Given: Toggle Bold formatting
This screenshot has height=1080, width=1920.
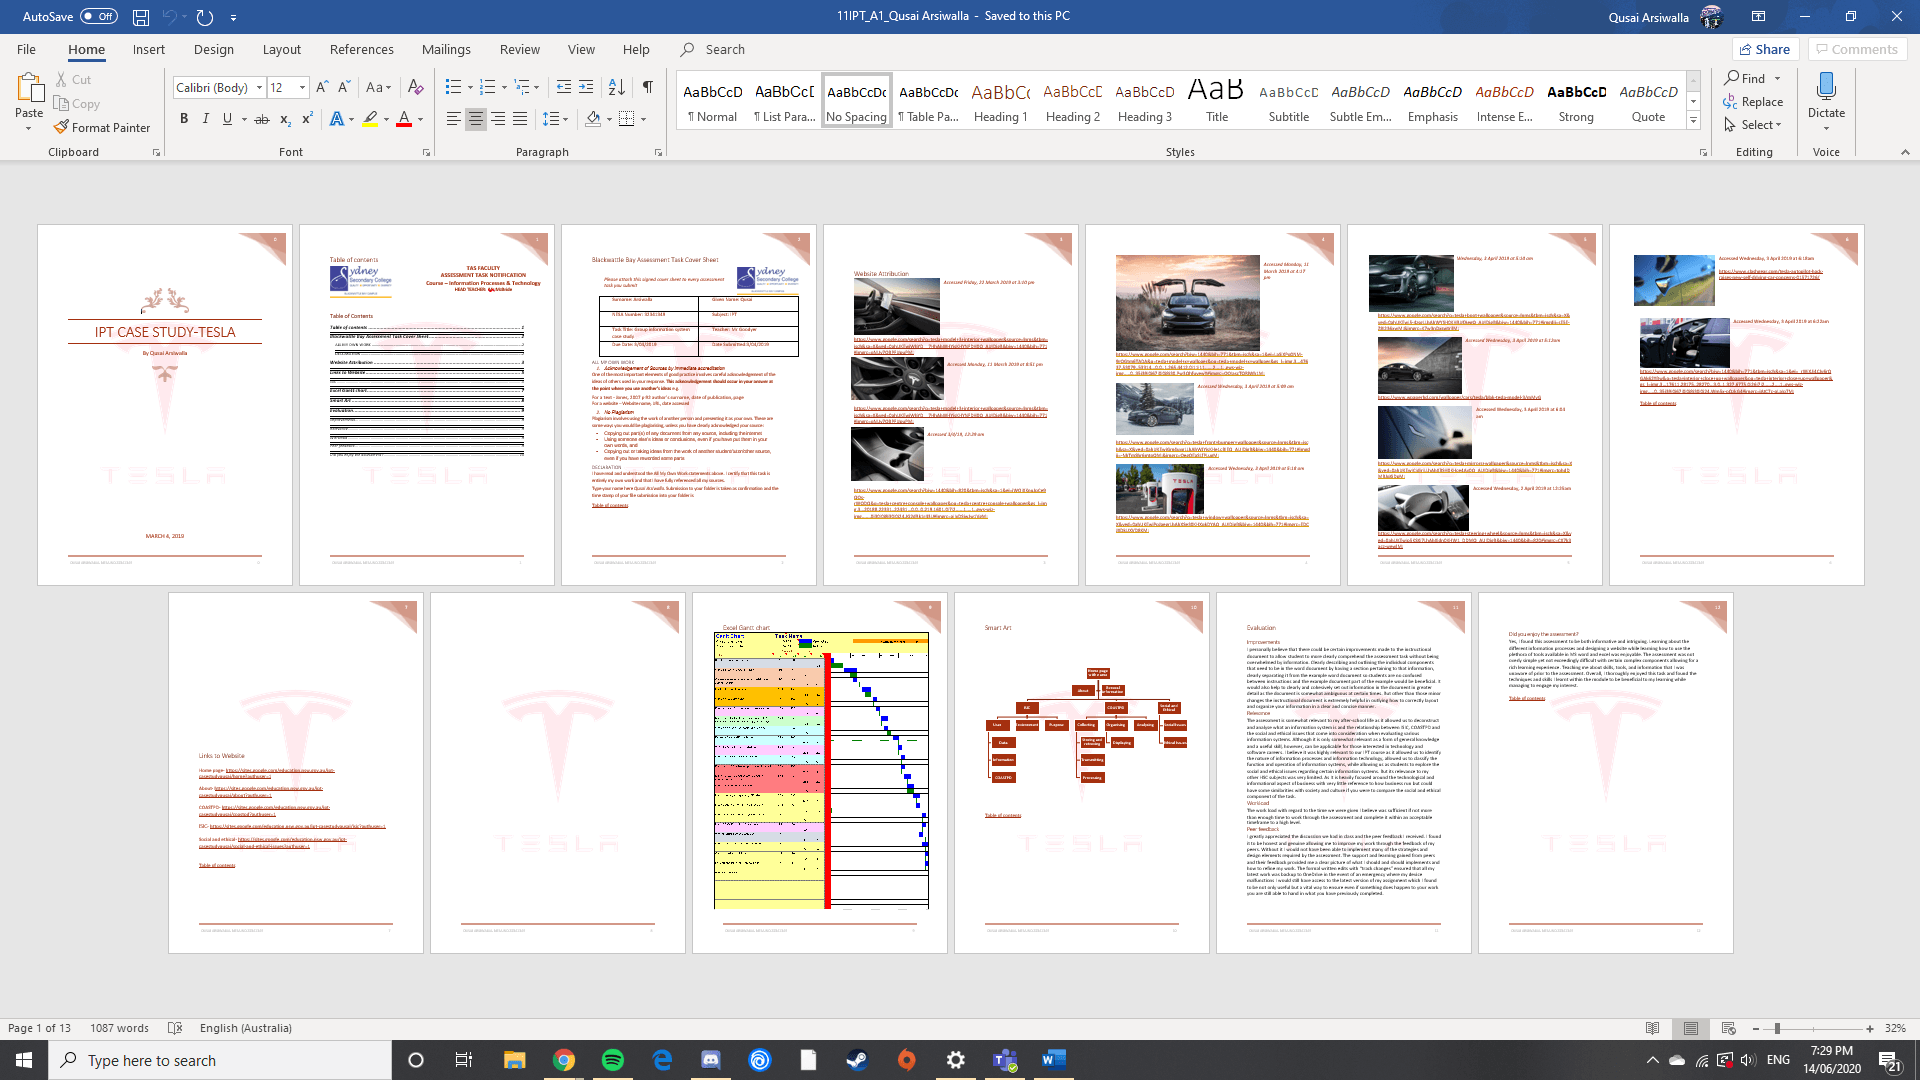Looking at the screenshot, I should (x=184, y=118).
